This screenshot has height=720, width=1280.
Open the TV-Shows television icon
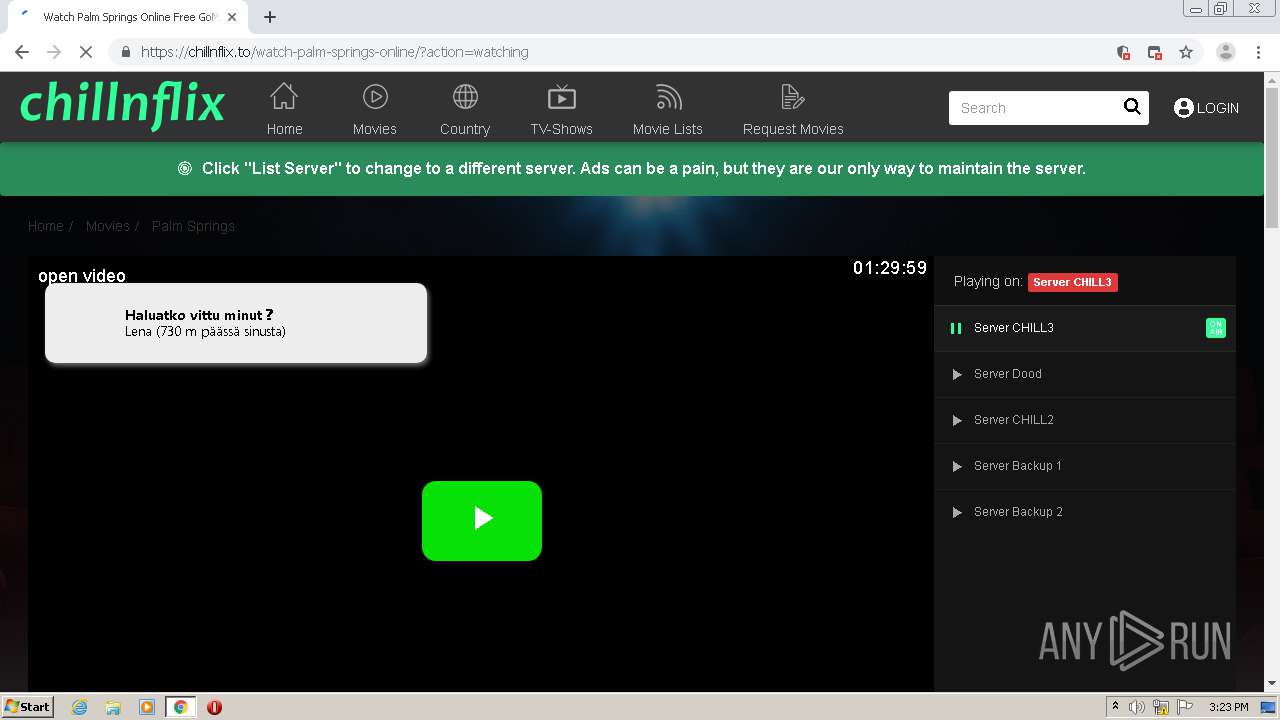(x=562, y=97)
